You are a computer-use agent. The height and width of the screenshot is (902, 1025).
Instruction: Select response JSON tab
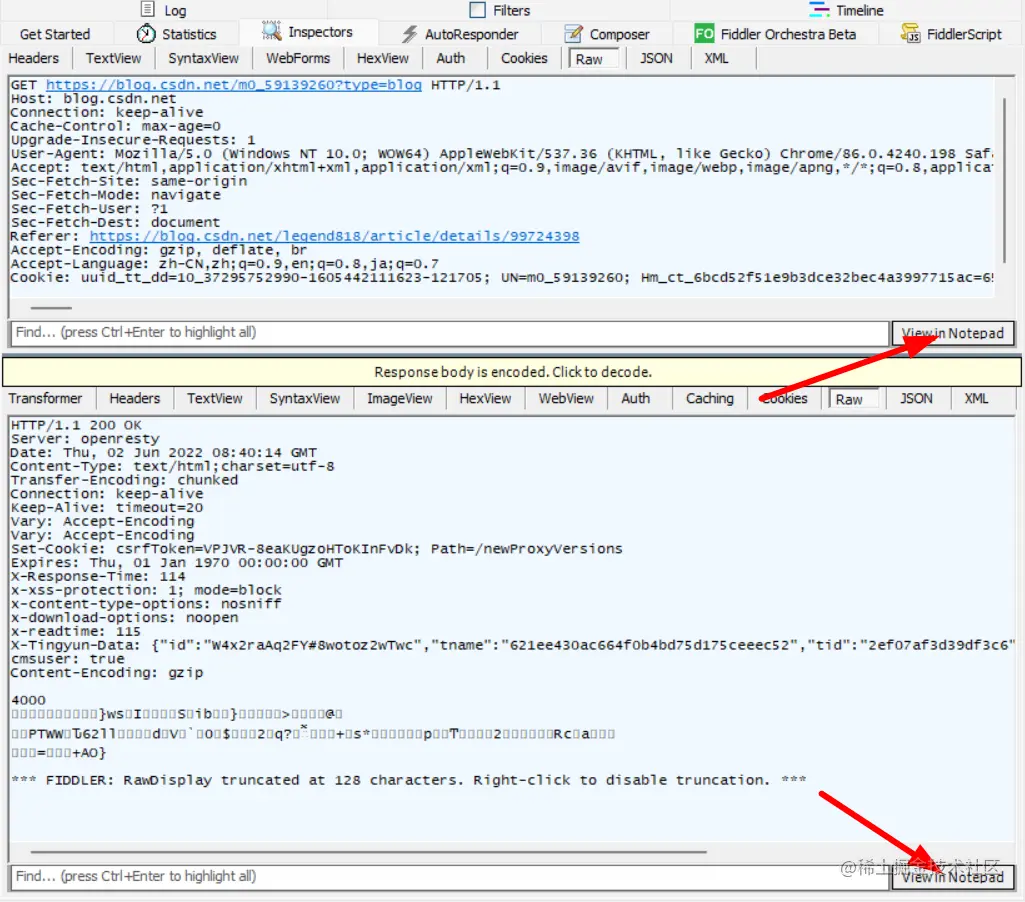click(916, 399)
